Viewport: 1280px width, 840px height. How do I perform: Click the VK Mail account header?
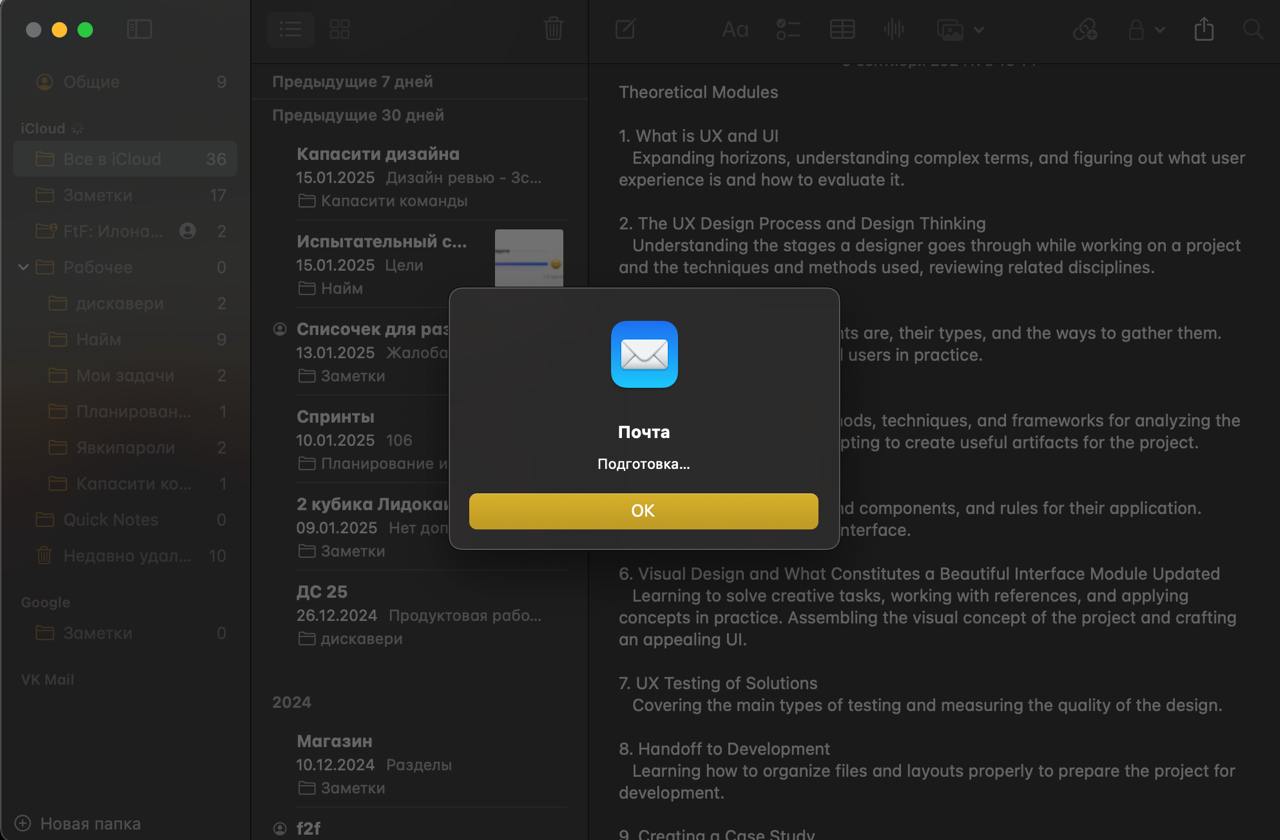[x=47, y=679]
